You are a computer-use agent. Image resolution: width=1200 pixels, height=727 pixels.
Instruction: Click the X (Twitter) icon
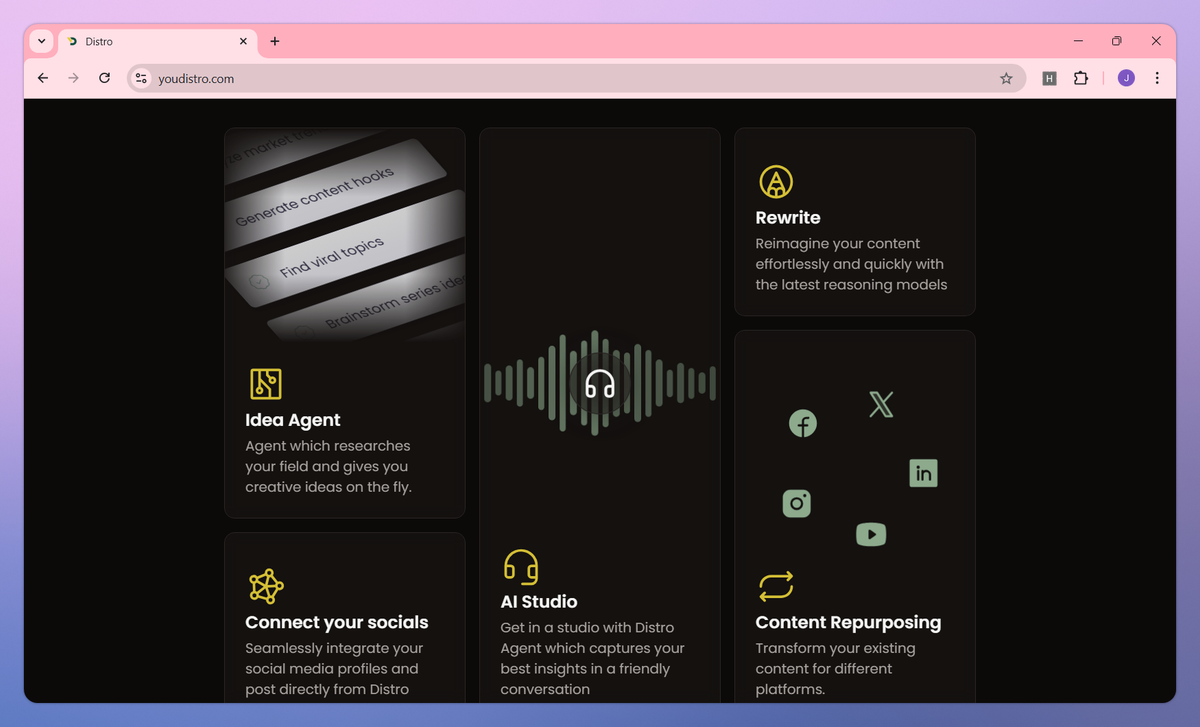tap(881, 404)
